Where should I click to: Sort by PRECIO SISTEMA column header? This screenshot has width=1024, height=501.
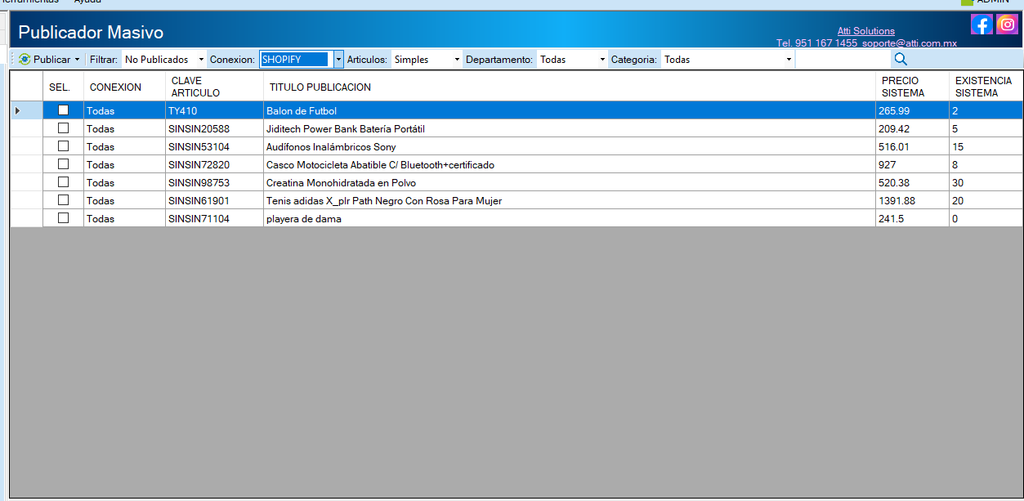pos(912,87)
